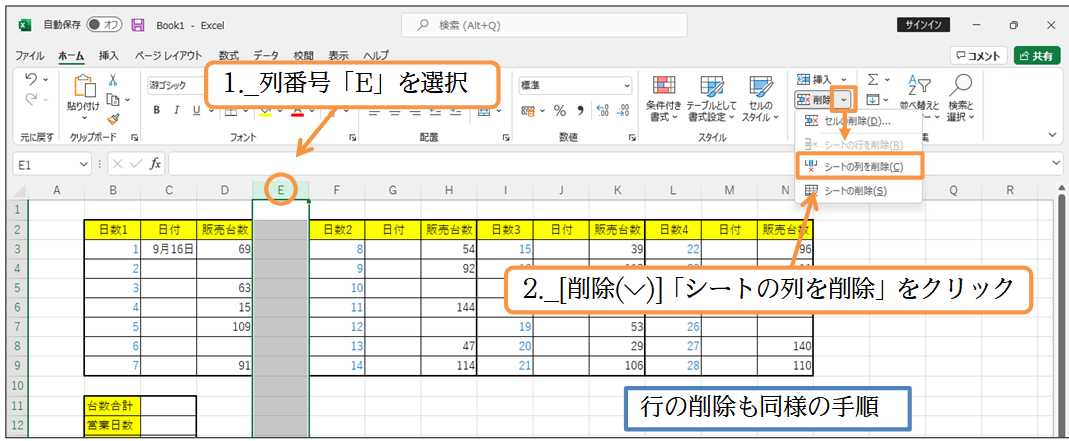1069x441 pixels.
Task: Open Find & Select (検索と選択) magnifier
Action: click(x=961, y=99)
